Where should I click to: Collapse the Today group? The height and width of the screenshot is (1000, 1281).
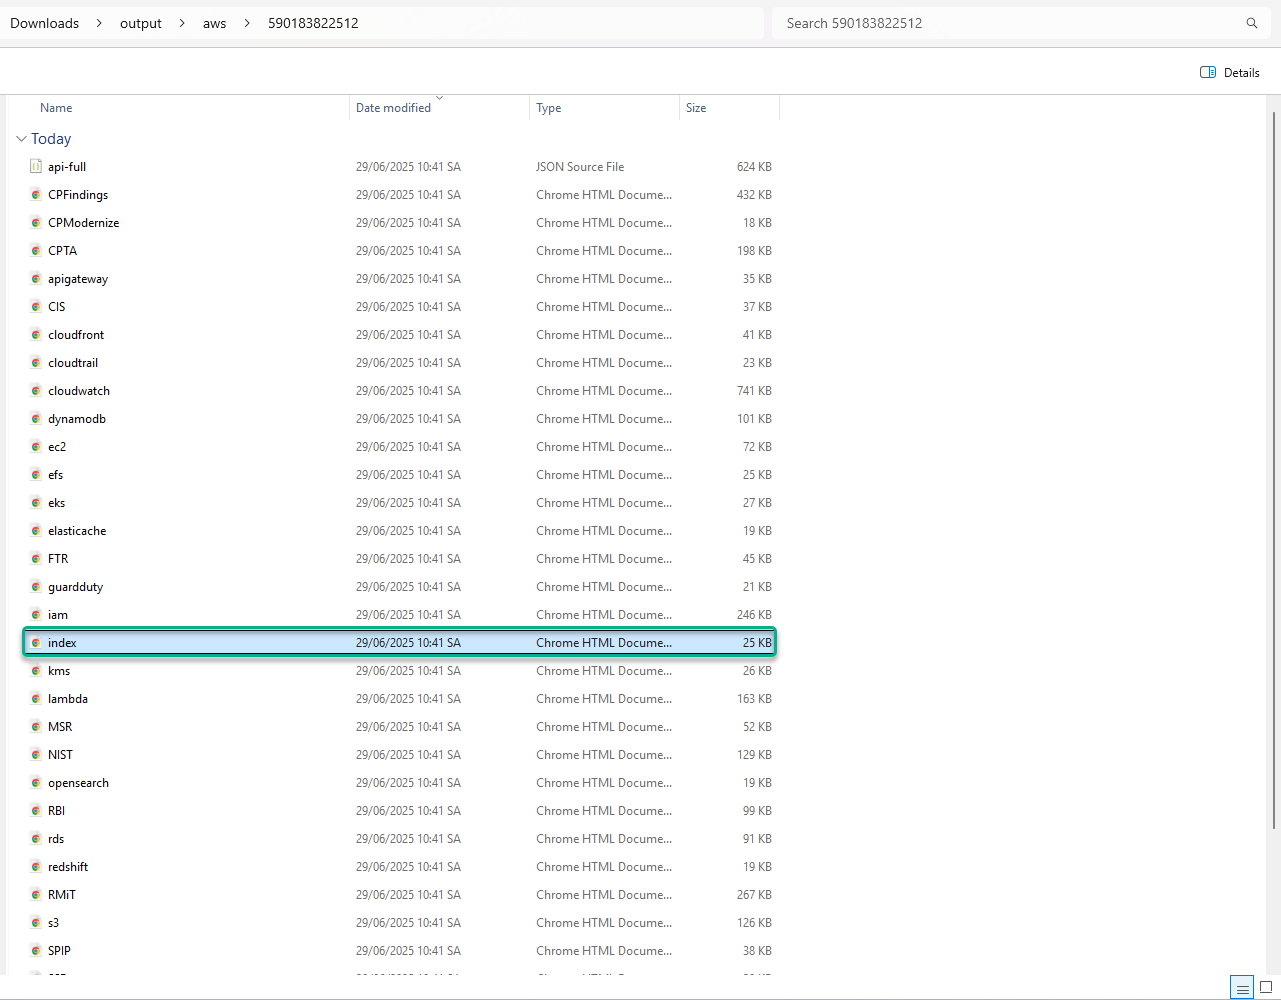click(x=21, y=139)
